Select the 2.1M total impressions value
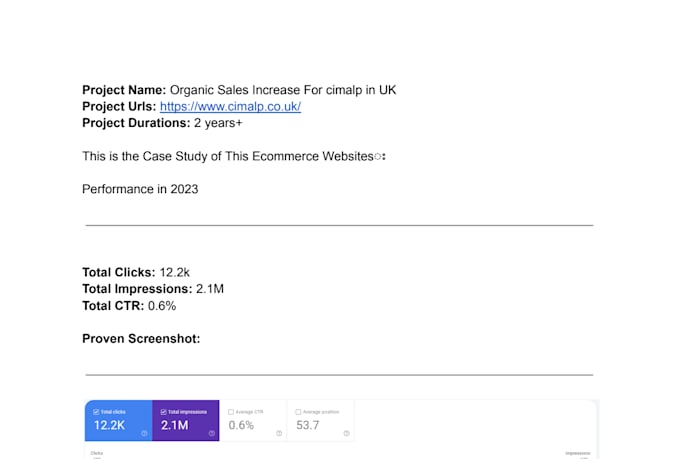 tap(175, 425)
